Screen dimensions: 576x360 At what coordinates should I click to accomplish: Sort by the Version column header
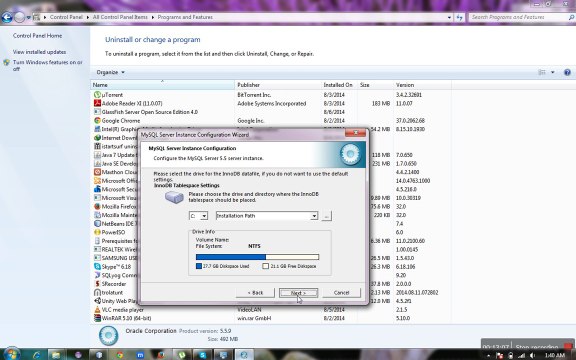coord(422,85)
